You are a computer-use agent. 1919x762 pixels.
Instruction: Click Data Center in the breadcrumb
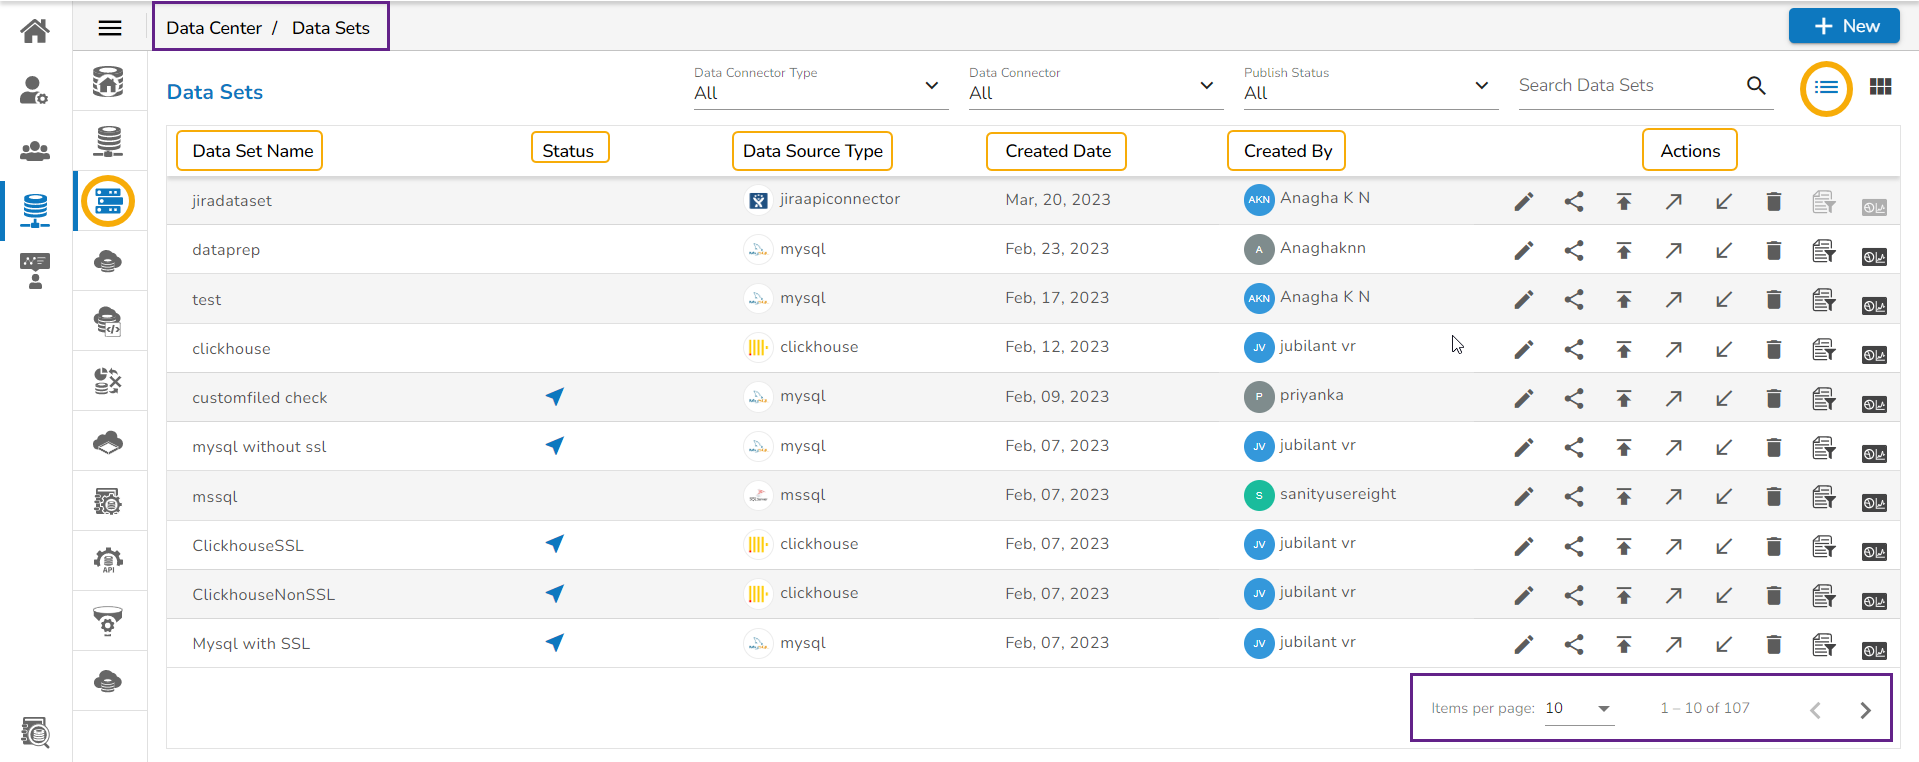(x=214, y=28)
